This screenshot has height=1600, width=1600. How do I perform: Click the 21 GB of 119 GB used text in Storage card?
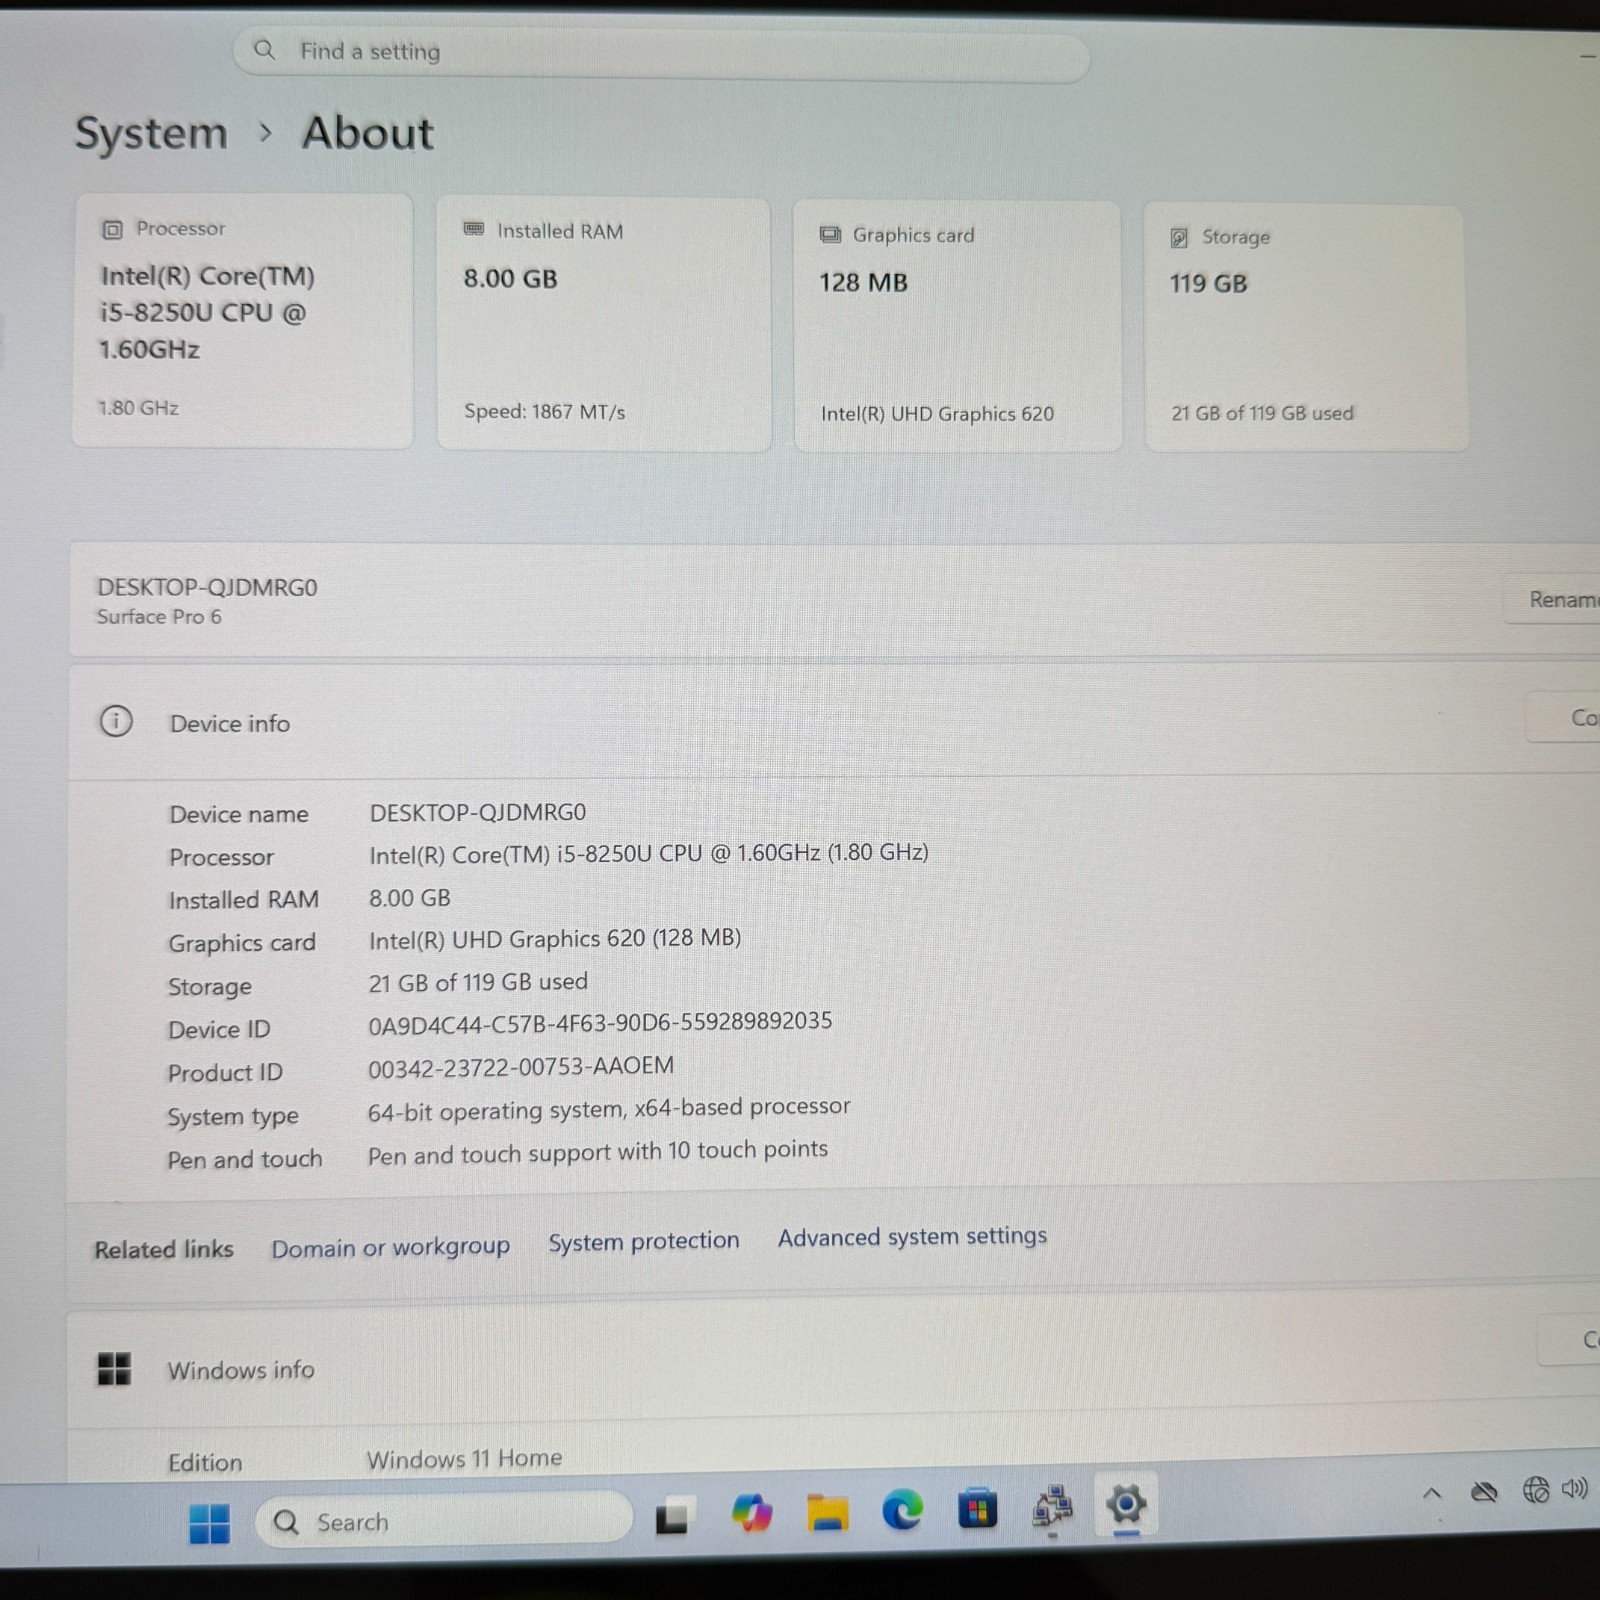pos(1262,413)
